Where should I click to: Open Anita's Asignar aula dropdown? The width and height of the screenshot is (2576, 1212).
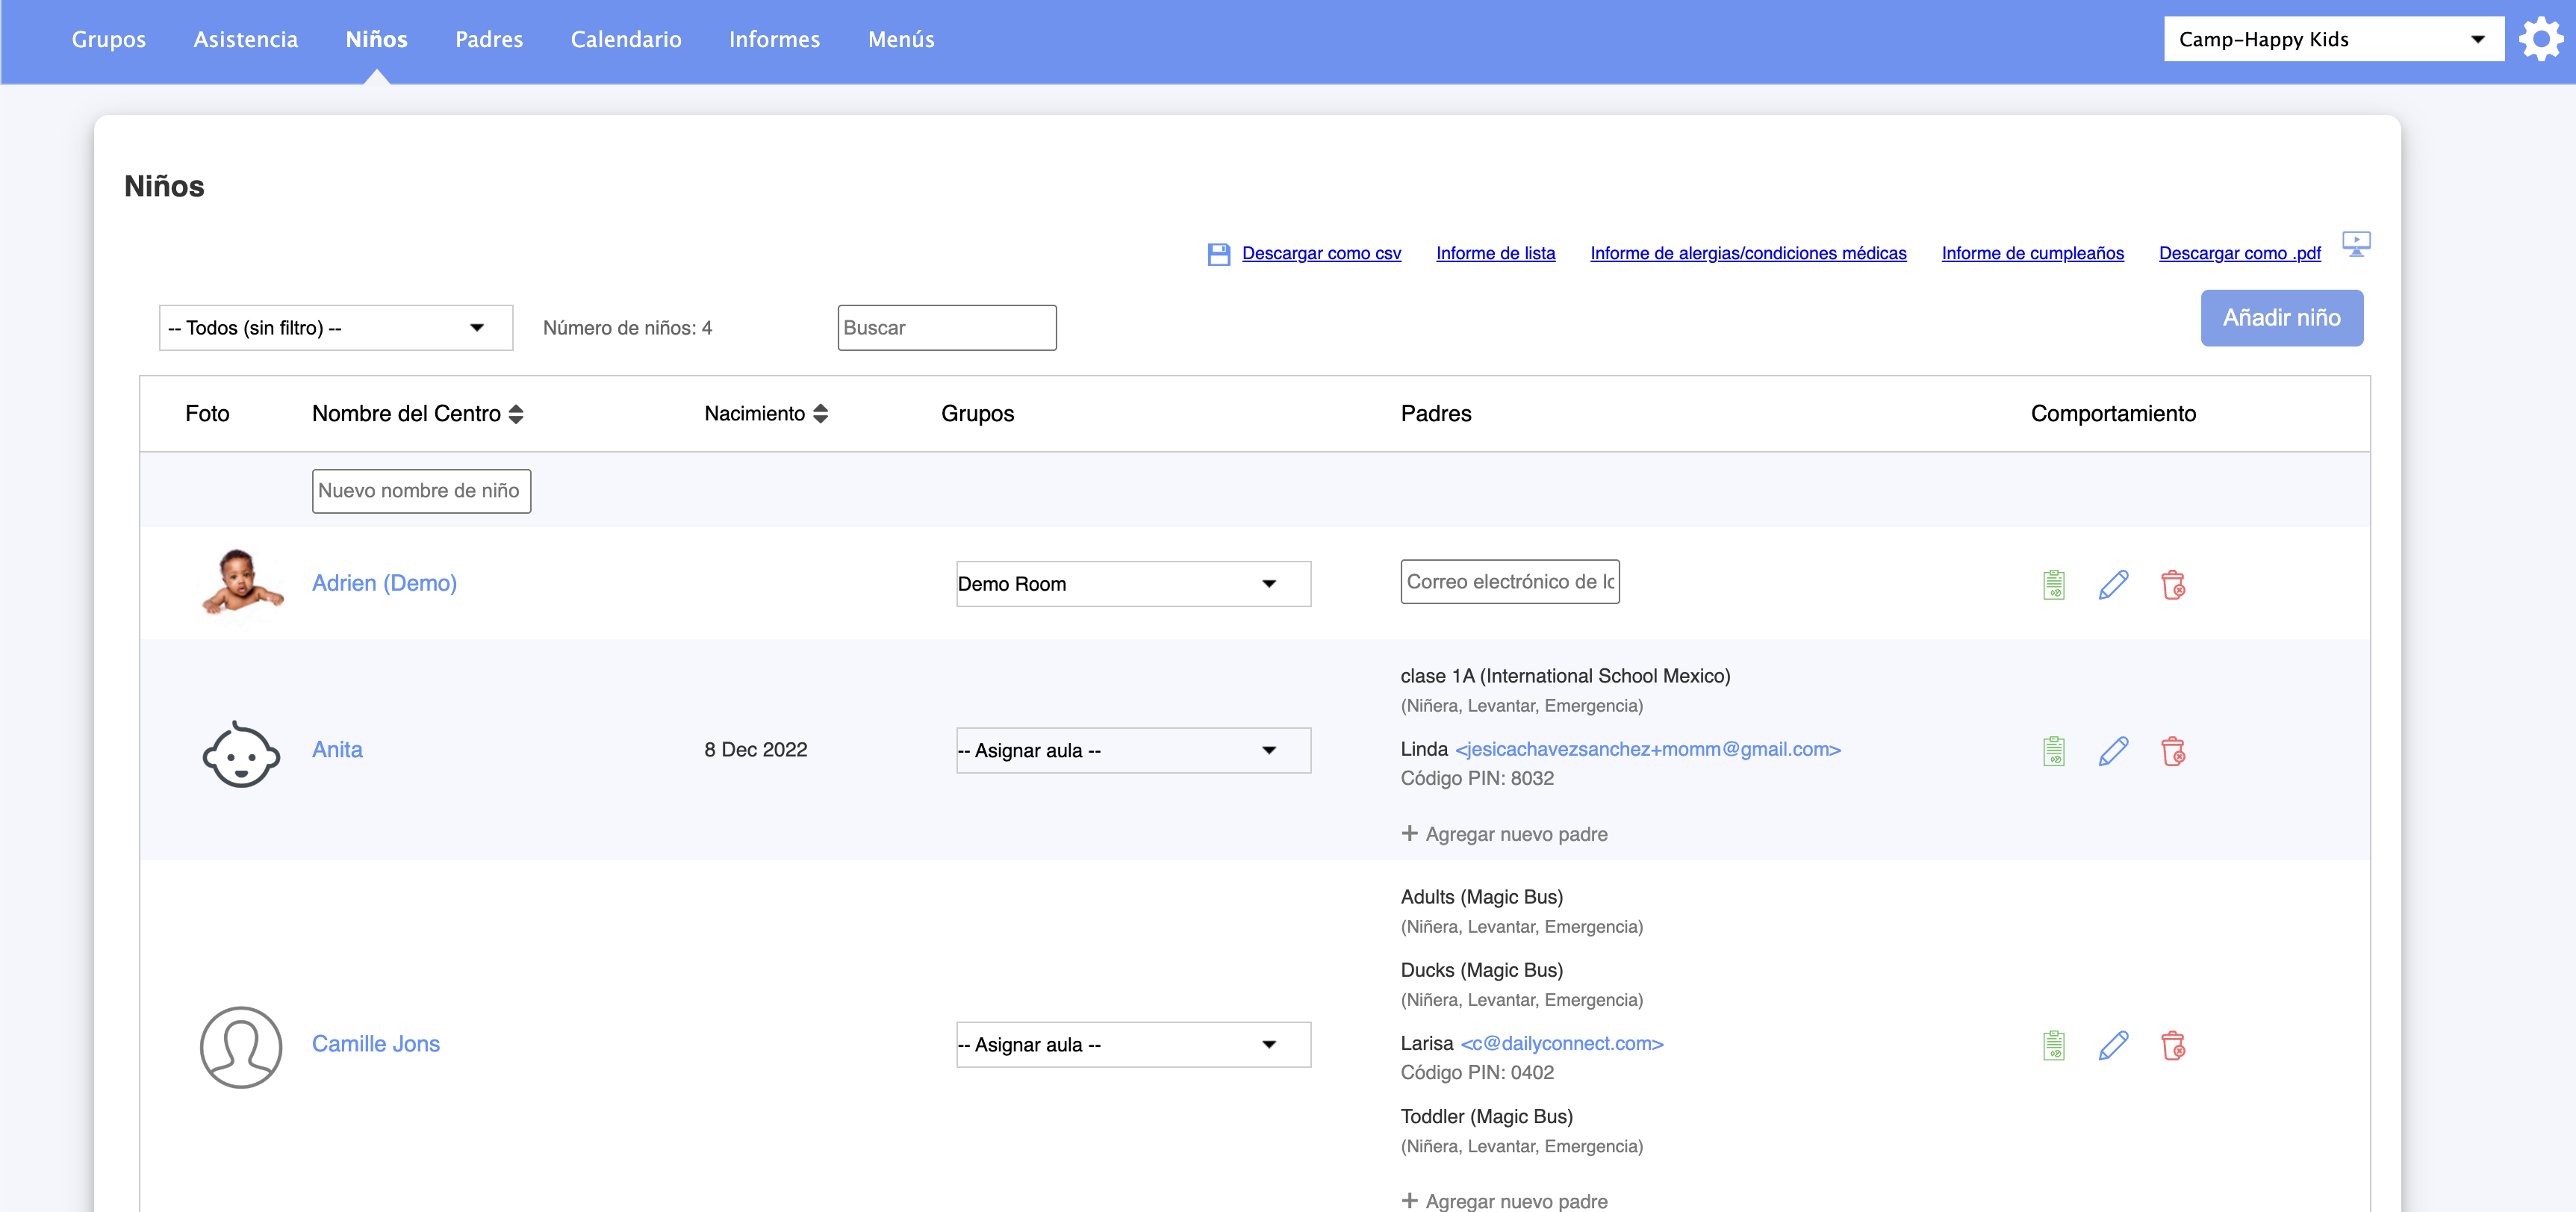coord(1132,751)
